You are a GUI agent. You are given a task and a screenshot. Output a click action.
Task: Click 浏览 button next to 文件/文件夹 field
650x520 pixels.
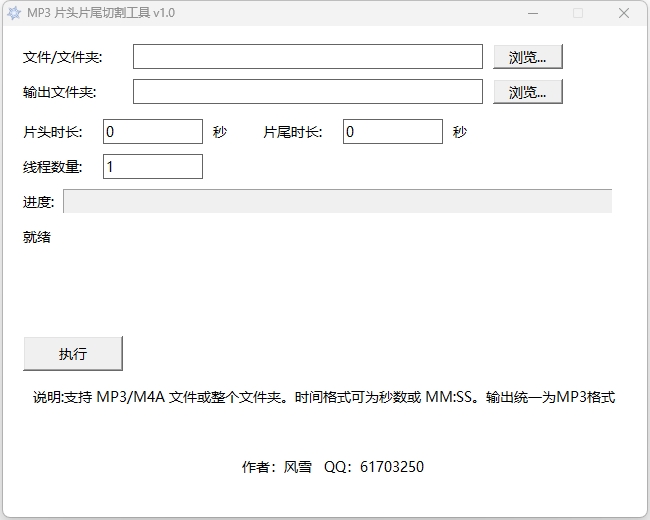[x=527, y=56]
